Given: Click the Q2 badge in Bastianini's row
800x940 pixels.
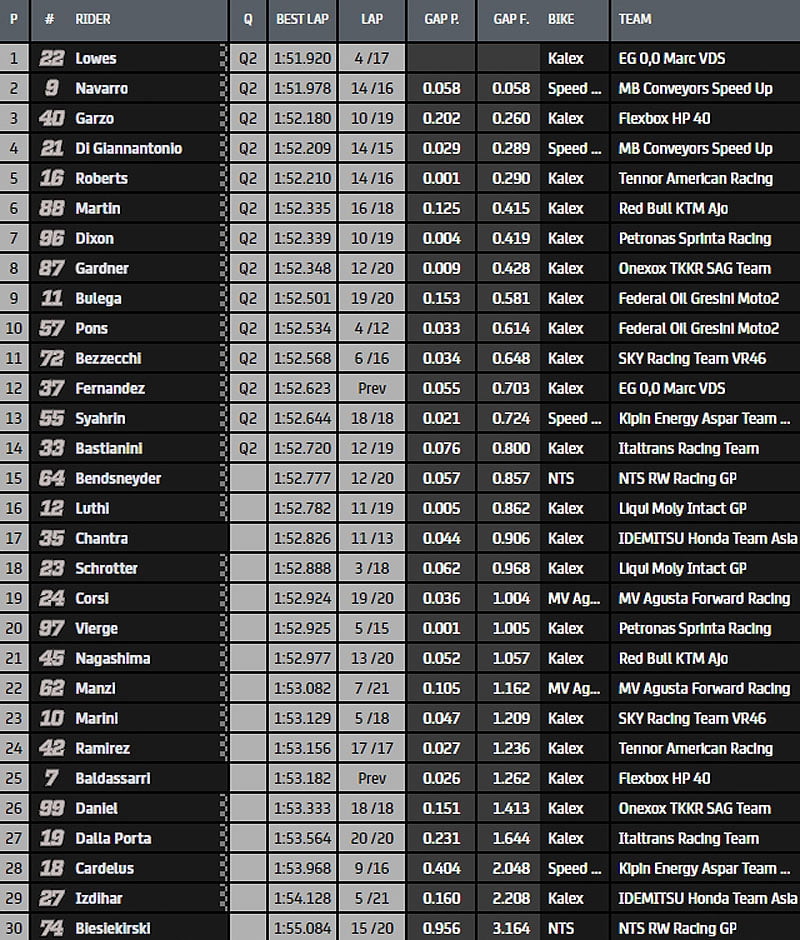Looking at the screenshot, I should pyautogui.click(x=248, y=449).
